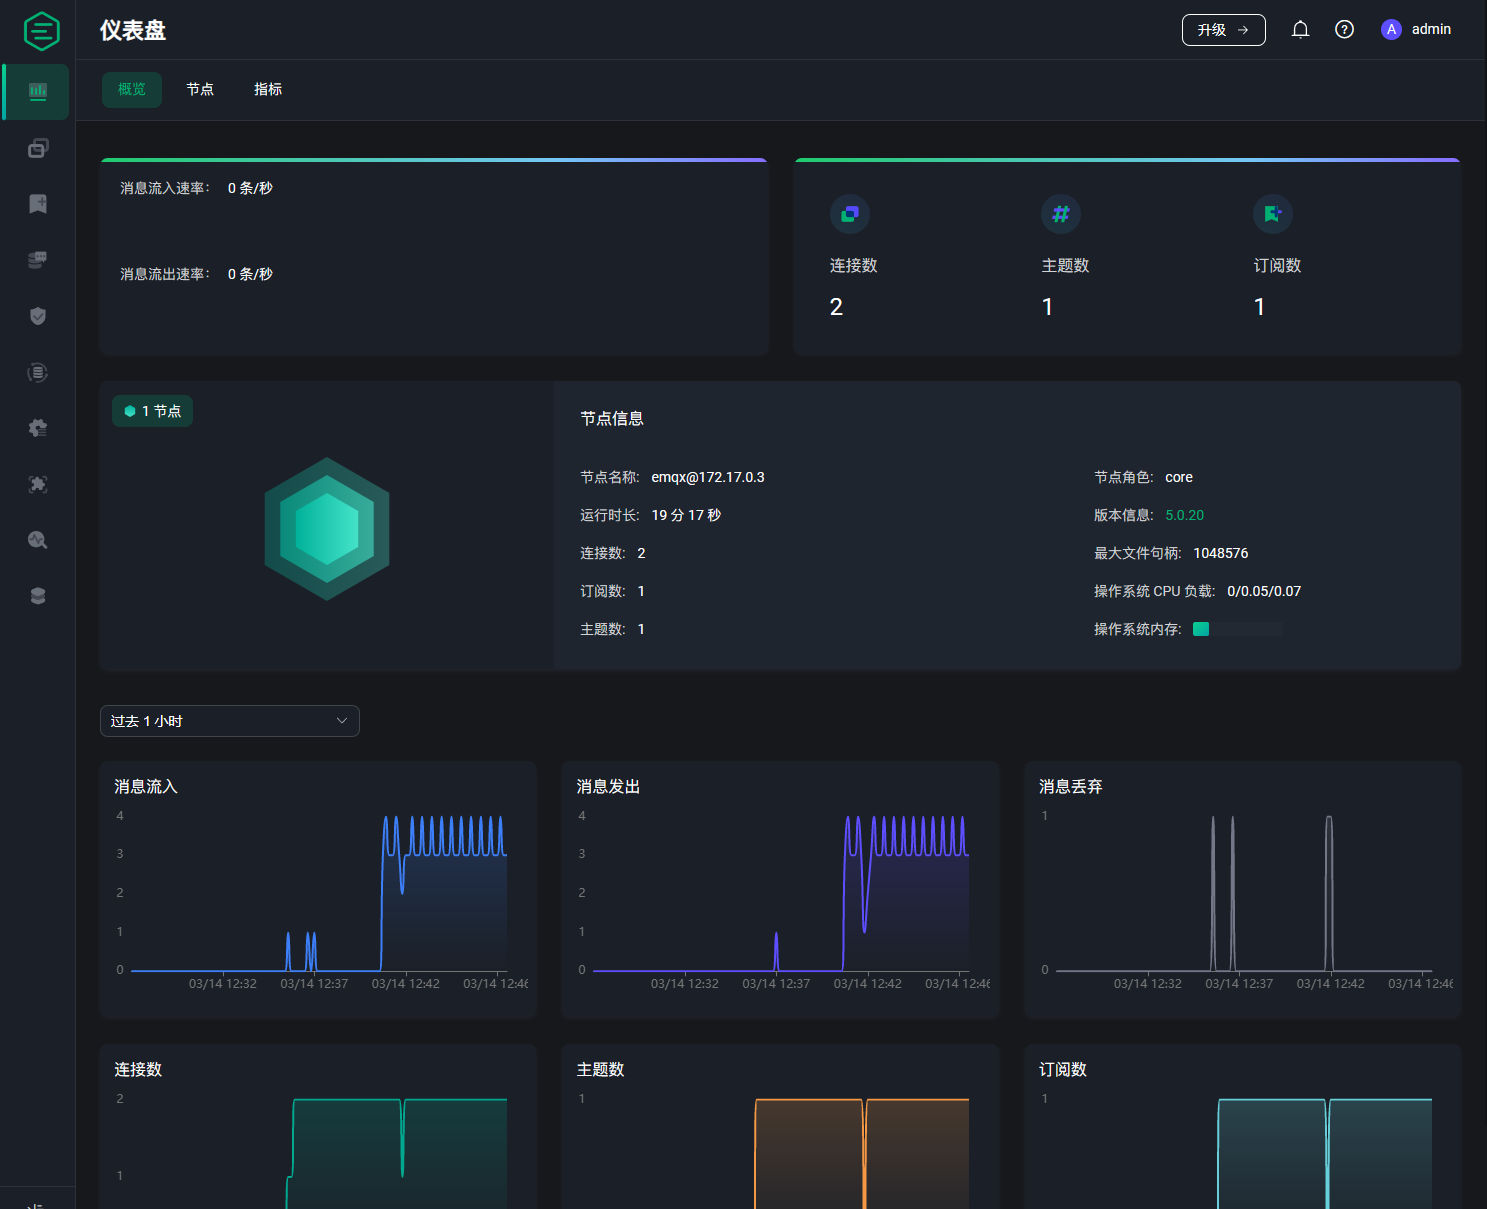Image resolution: width=1487 pixels, height=1209 pixels.
Task: Click the 订阅数 card icon
Action: pos(1273,213)
